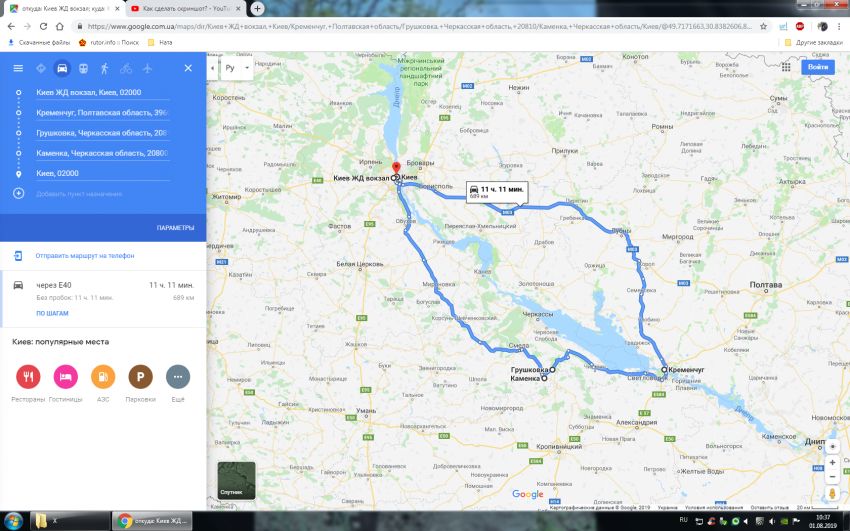850x531 pixels.
Task: Open the Google apps grid
Action: tap(786, 67)
